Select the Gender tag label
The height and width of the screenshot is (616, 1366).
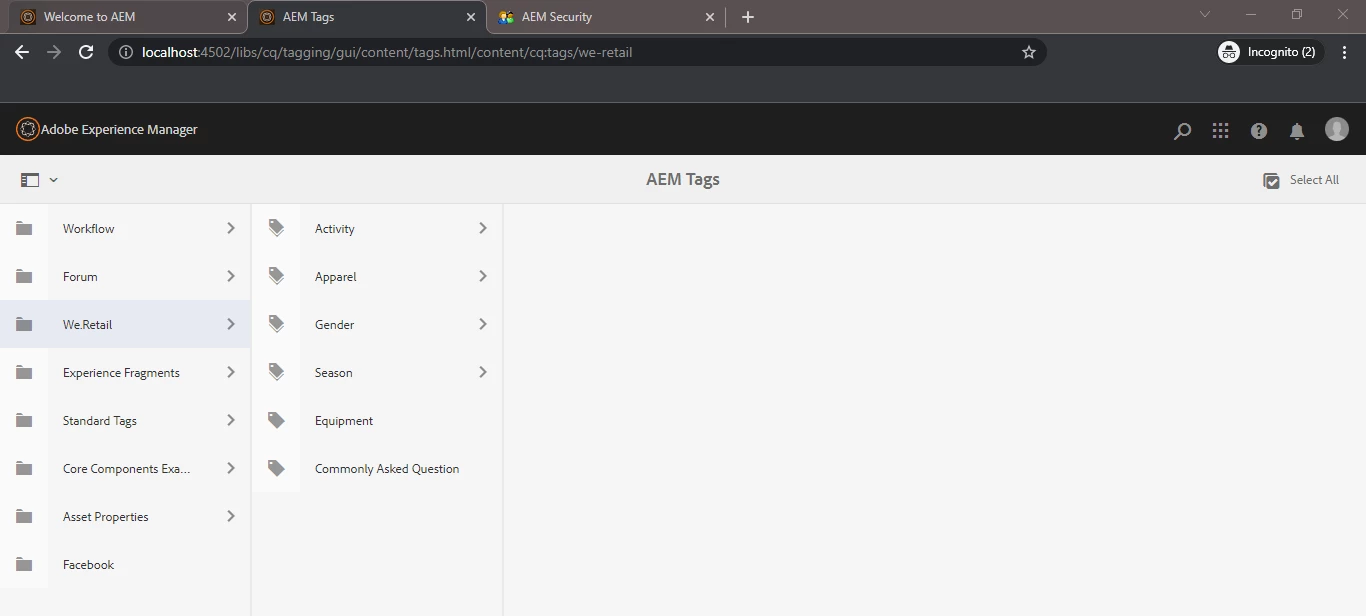pos(334,325)
